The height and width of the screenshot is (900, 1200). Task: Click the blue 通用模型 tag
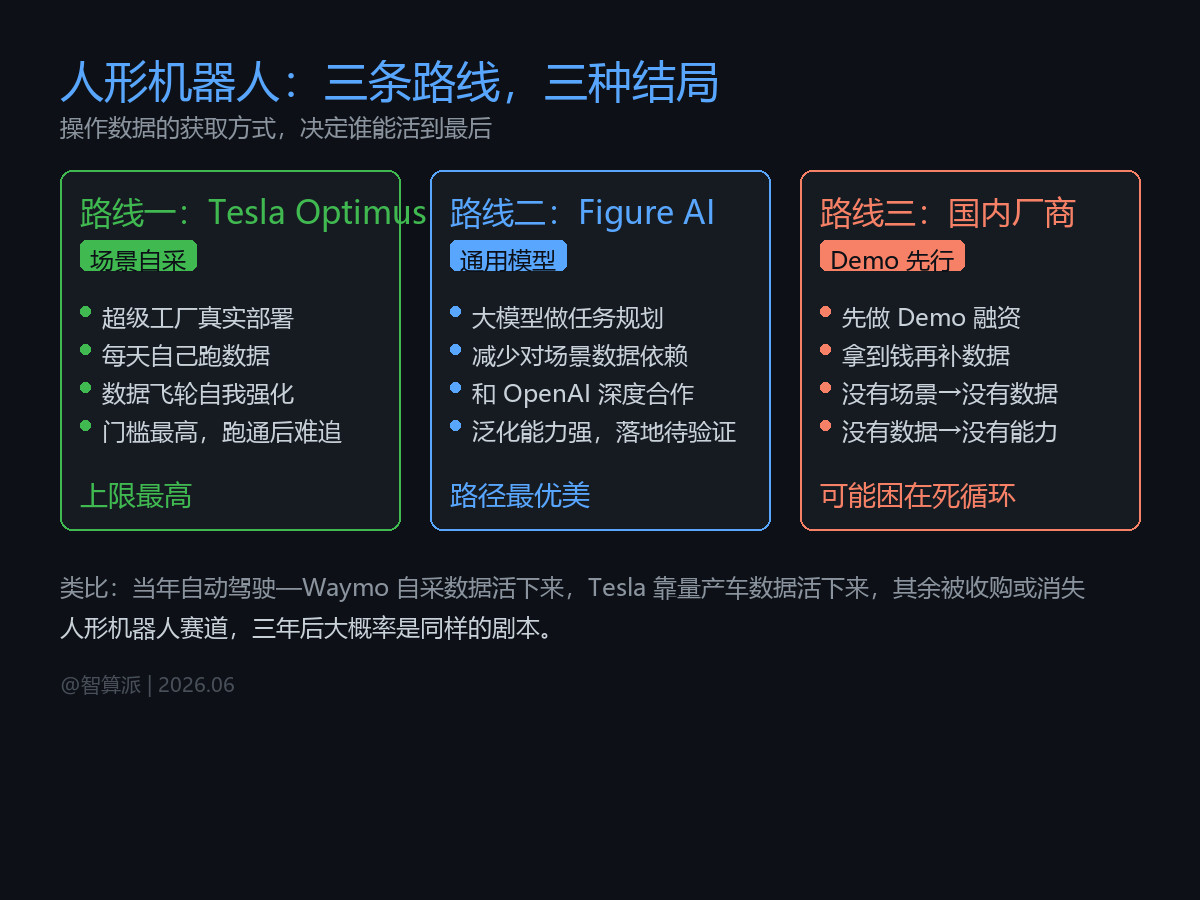(x=508, y=255)
